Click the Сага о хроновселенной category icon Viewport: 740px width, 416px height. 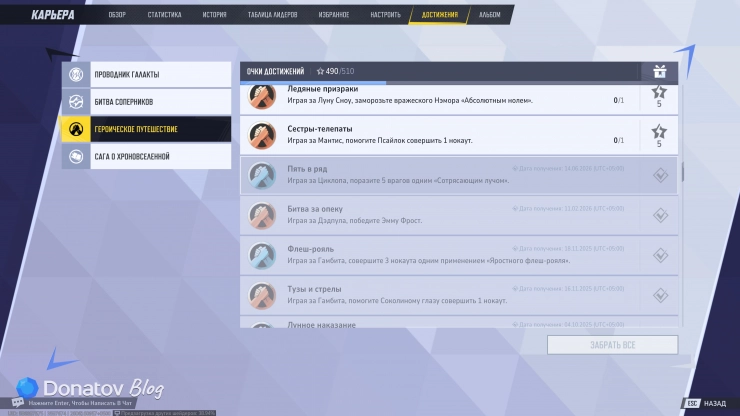76,156
